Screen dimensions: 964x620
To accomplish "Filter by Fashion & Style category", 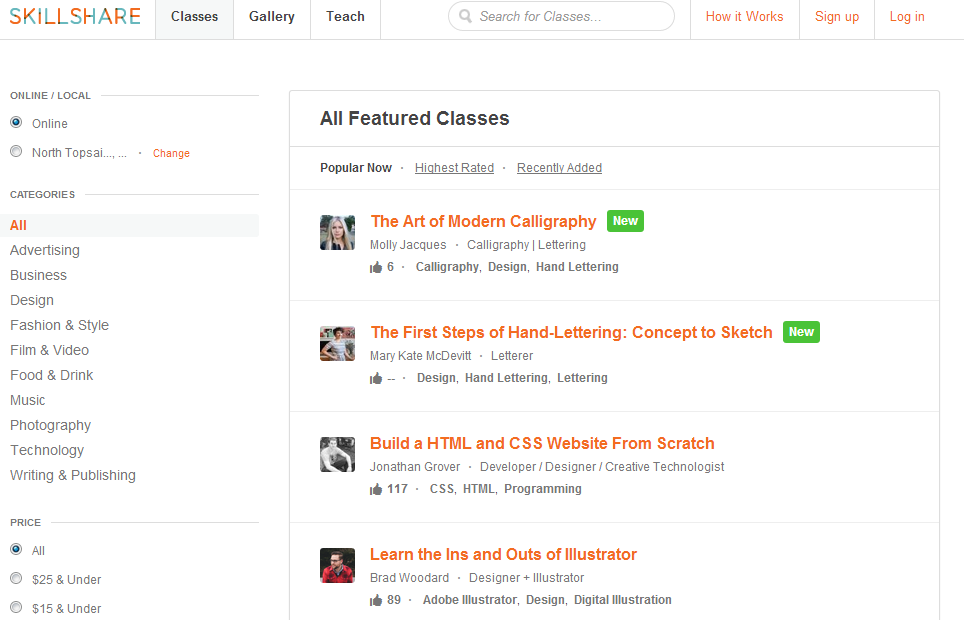I will [x=60, y=325].
